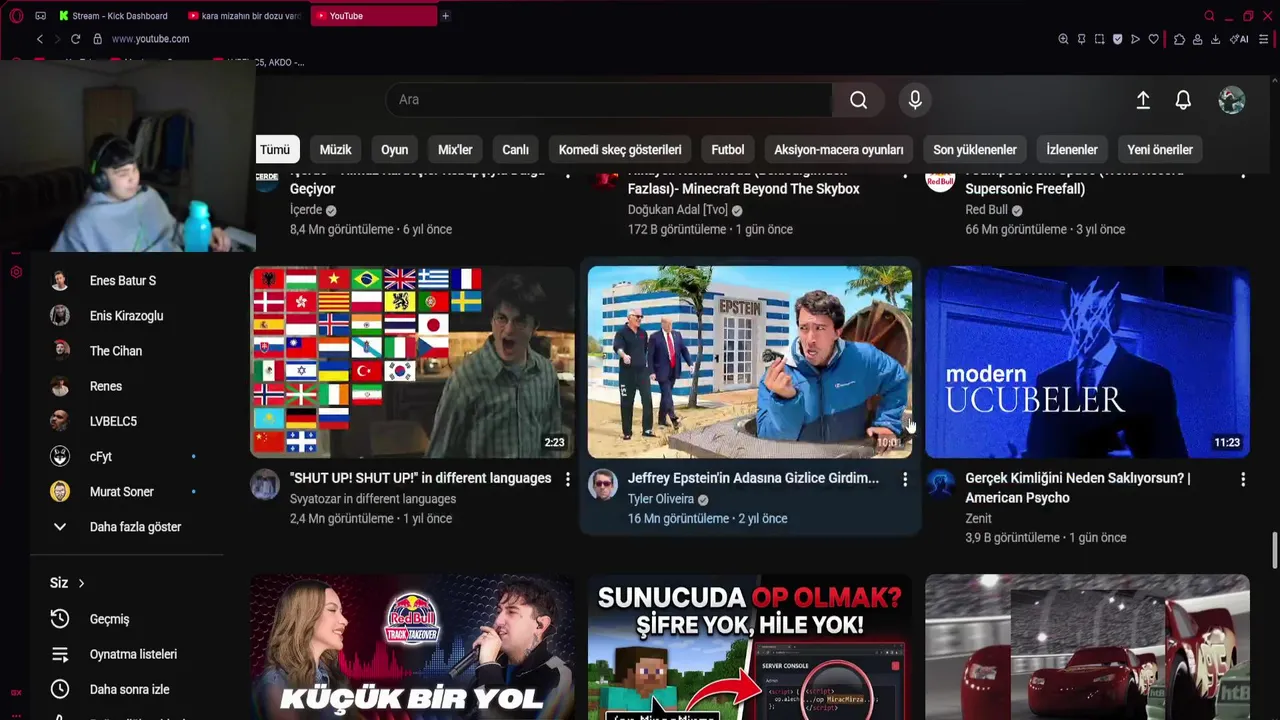The image size is (1280, 720).
Task: Click the YouTube search field Ara
Action: click(x=609, y=100)
